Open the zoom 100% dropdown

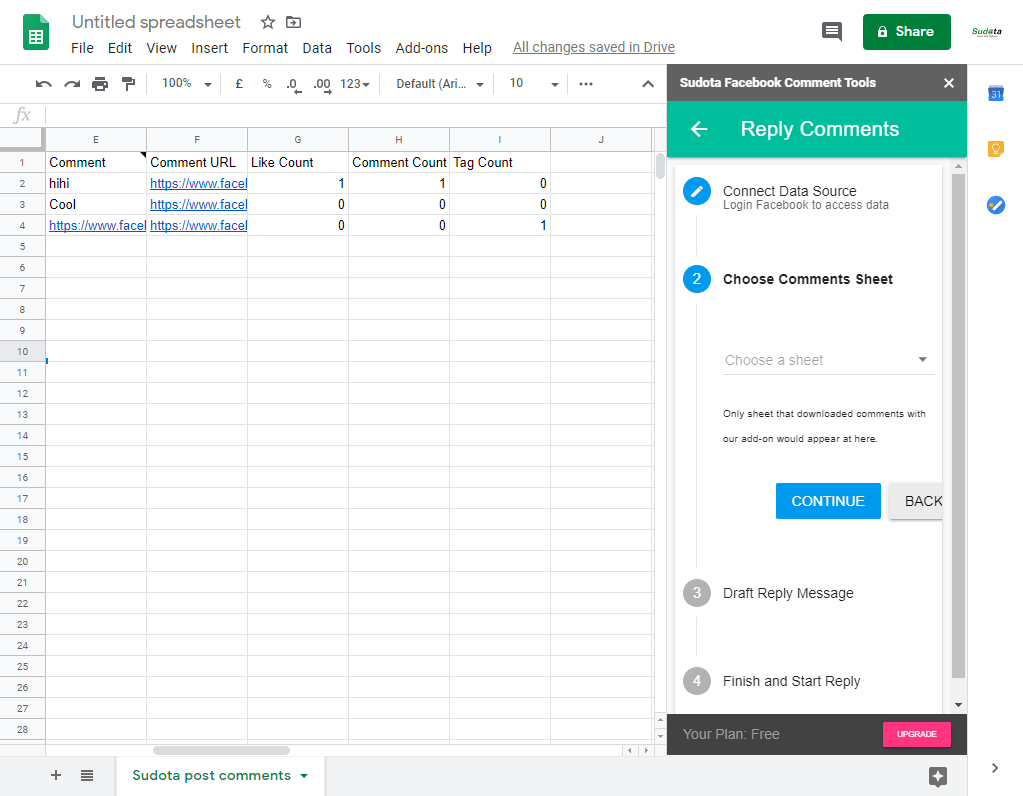tap(187, 84)
